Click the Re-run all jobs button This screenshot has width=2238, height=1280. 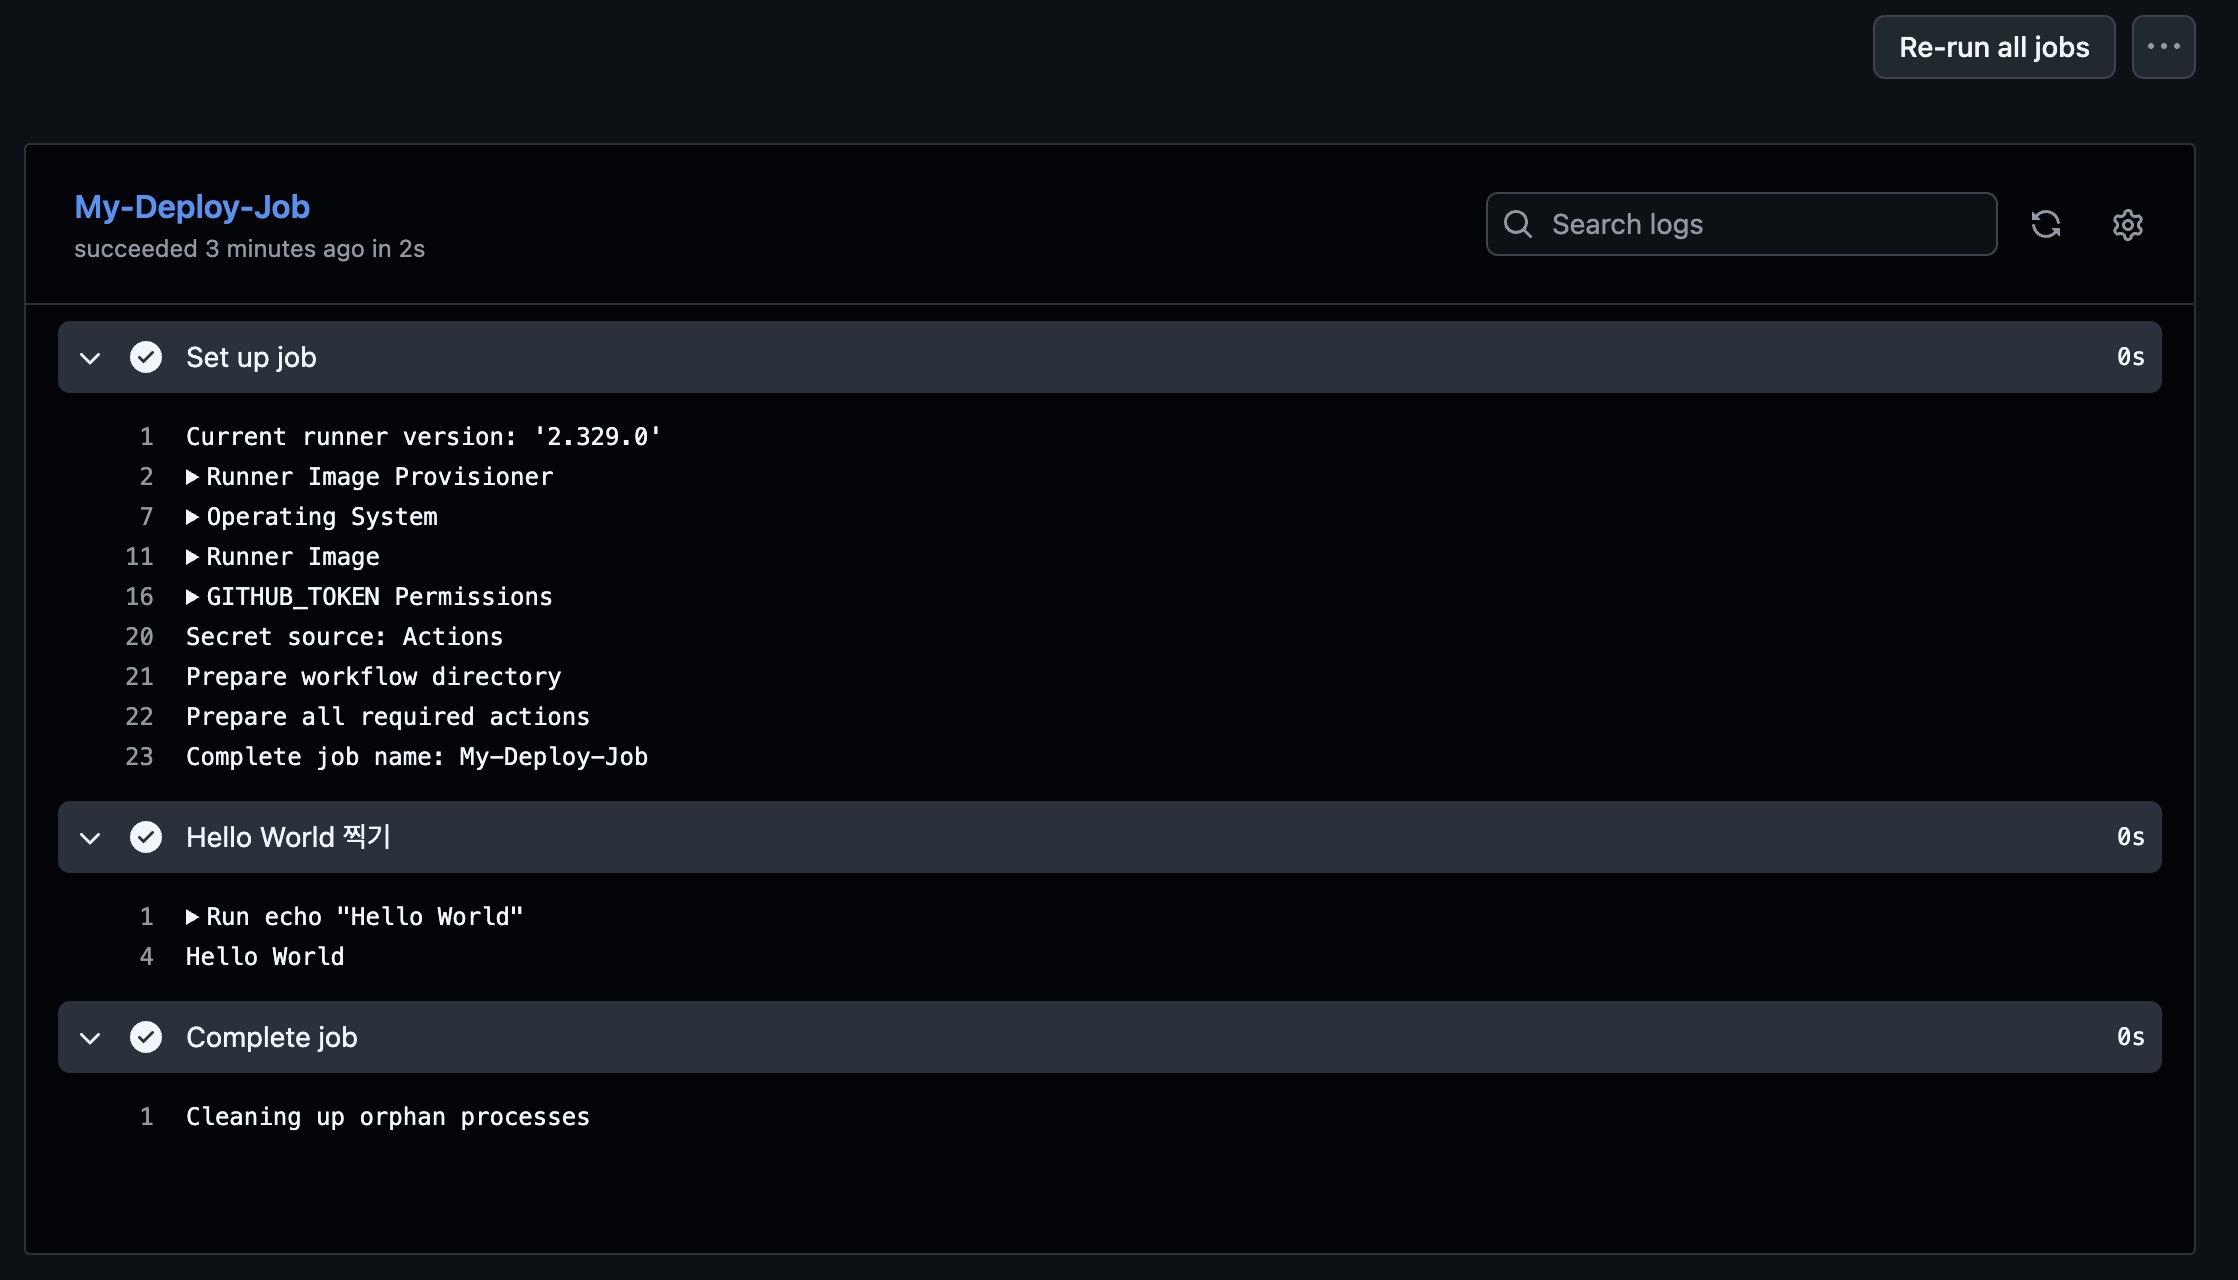[x=1994, y=47]
